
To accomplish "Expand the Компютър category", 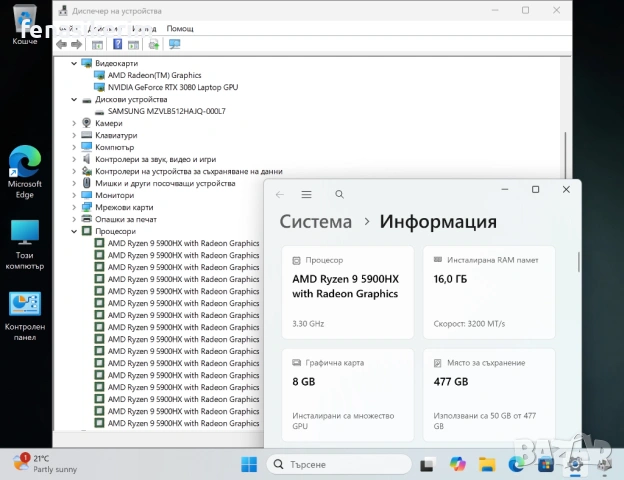I will (x=74, y=147).
